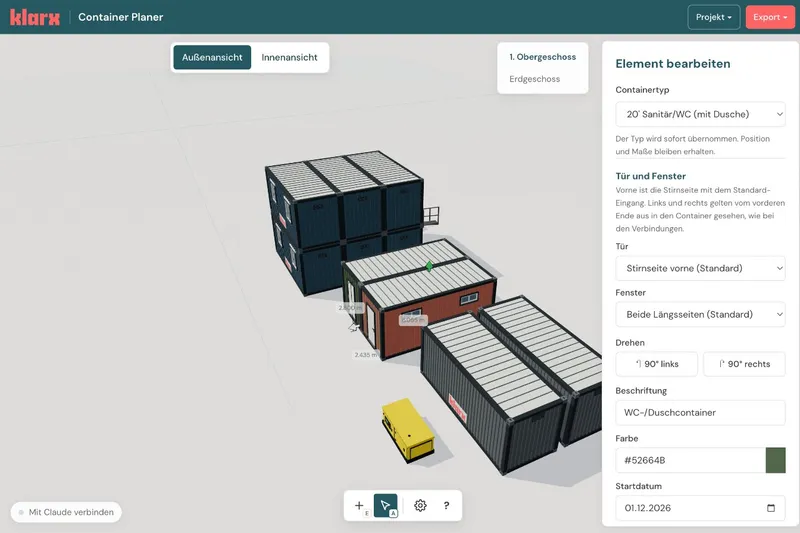Screen dimensions: 800x533
Task: Click the Tür und Fenster heading
Action: coord(651,176)
